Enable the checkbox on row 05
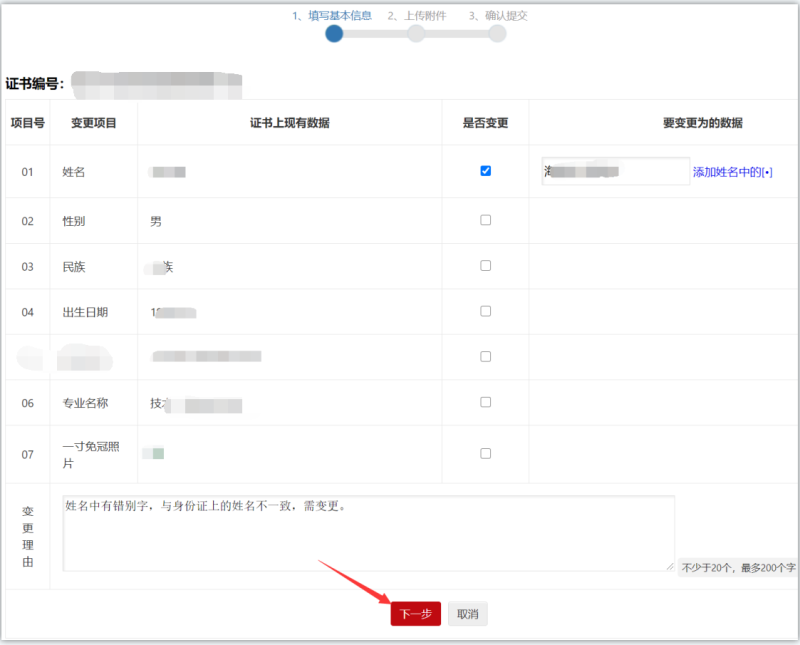Viewport: 800px width, 645px height. (x=485, y=355)
